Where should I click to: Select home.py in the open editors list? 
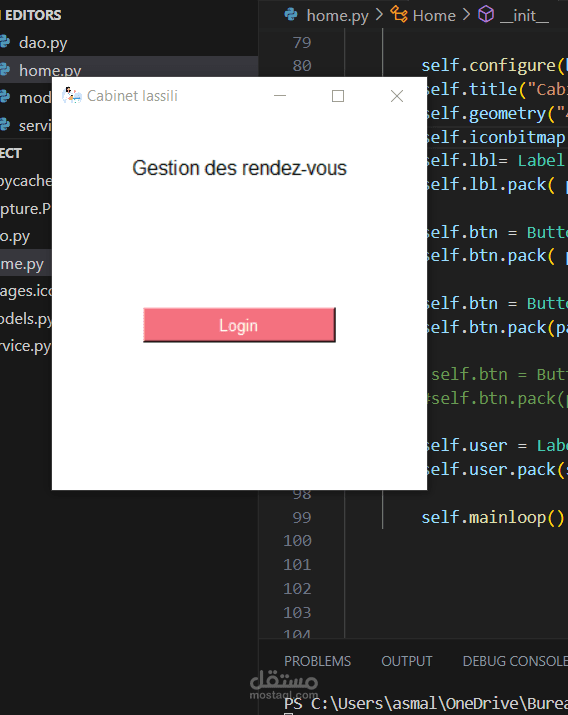pyautogui.click(x=50, y=70)
